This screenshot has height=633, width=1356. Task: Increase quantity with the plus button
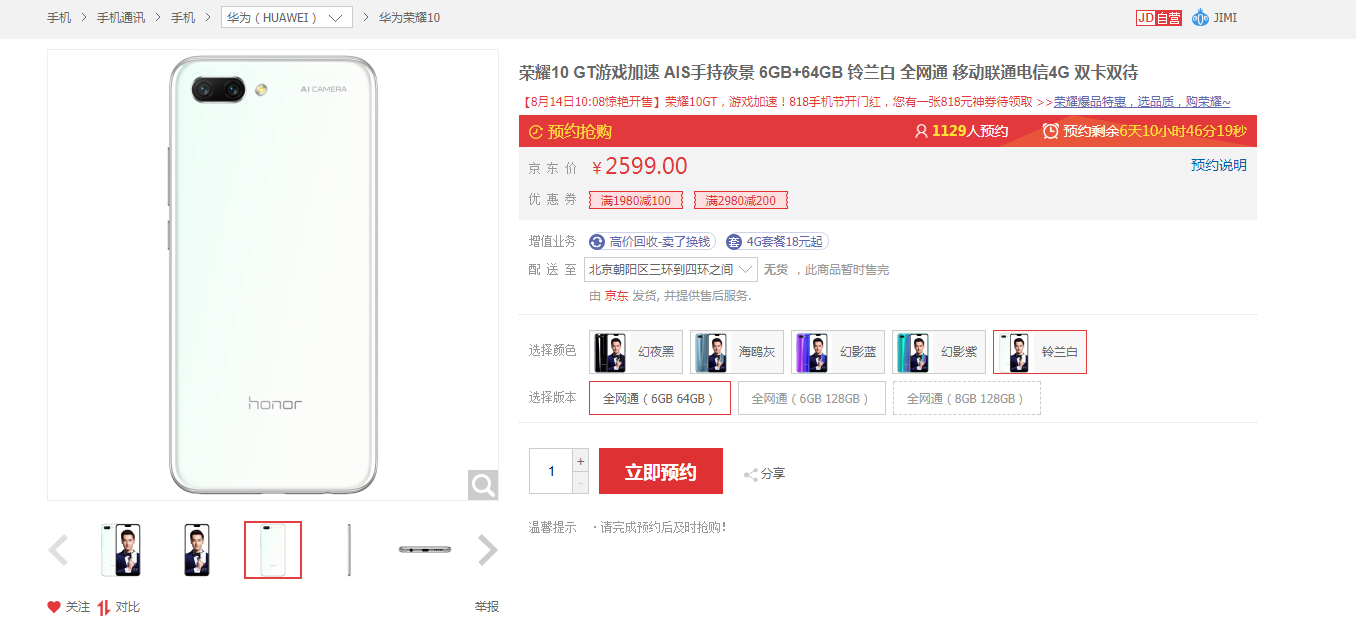pos(580,461)
